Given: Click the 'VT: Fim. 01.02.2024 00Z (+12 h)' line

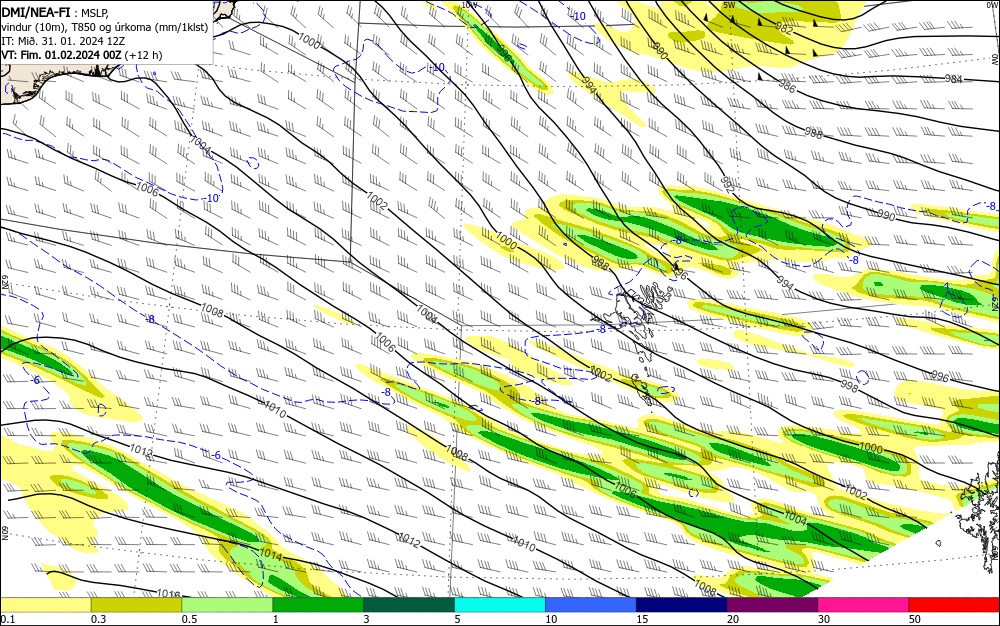Looking at the screenshot, I should [82, 55].
